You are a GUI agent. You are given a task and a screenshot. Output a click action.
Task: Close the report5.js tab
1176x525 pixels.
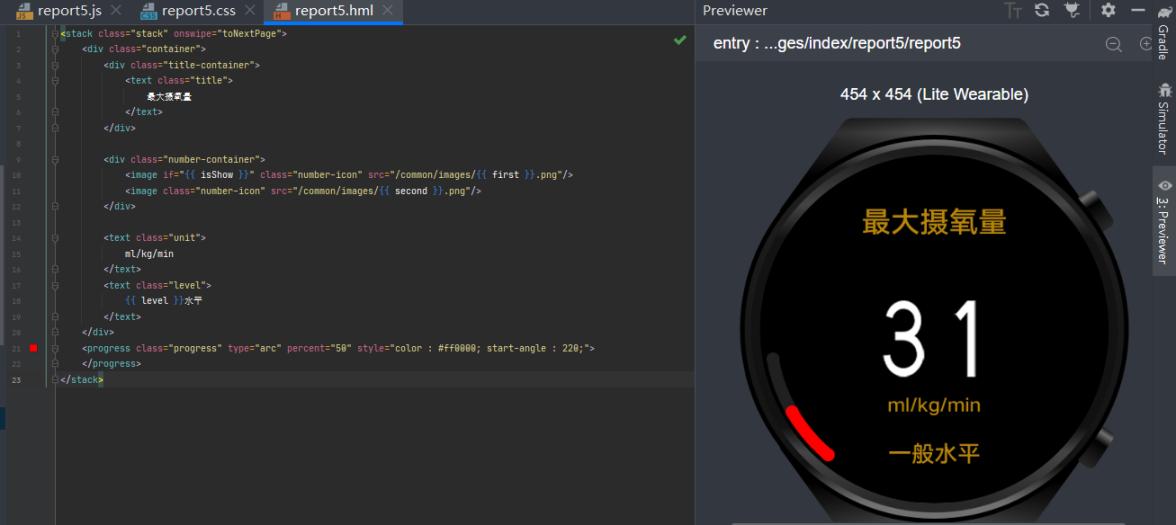[116, 11]
